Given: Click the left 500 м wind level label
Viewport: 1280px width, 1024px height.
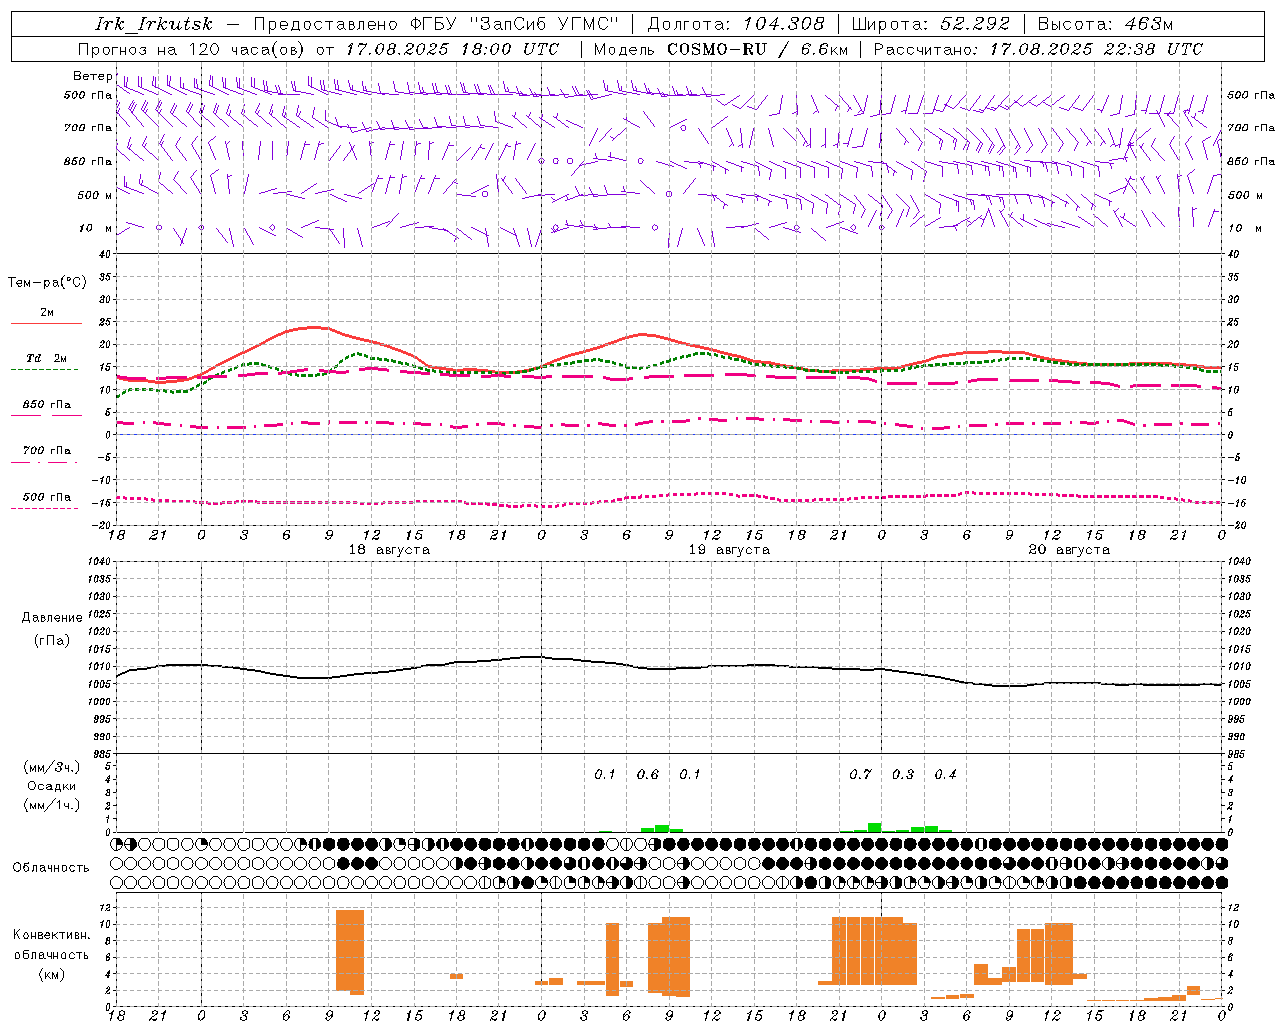Looking at the screenshot, I should [95, 195].
